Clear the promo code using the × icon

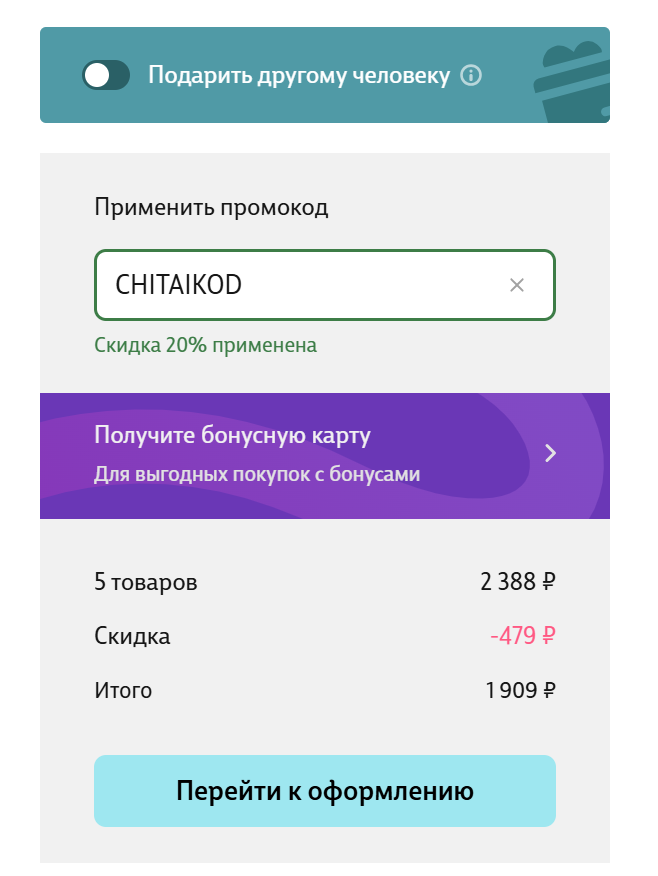pos(517,285)
